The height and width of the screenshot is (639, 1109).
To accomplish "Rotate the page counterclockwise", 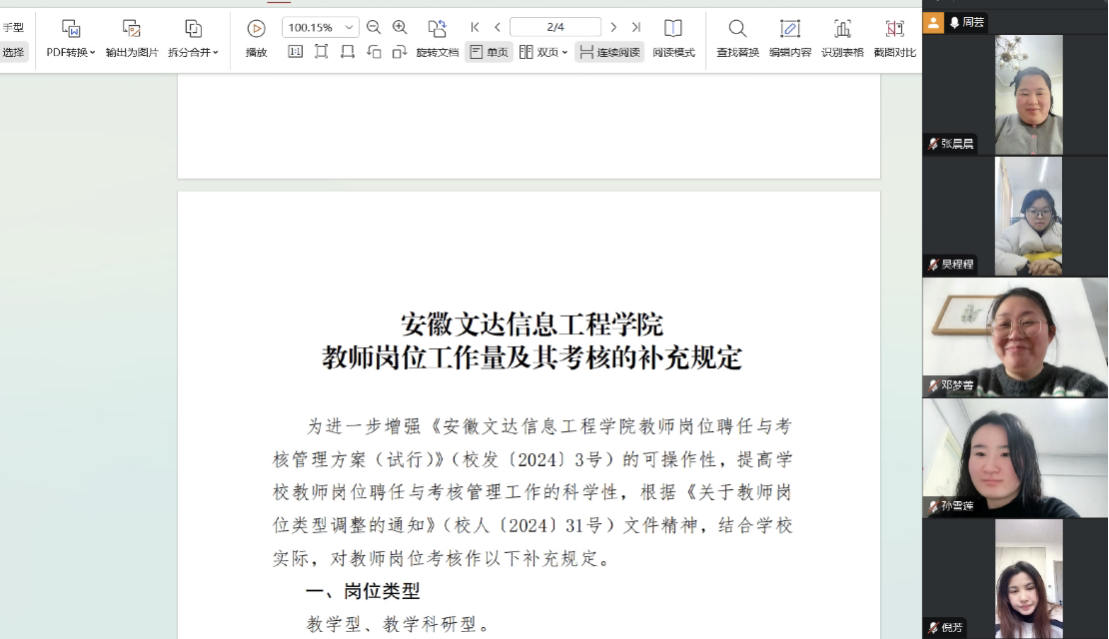I will click(x=373, y=52).
